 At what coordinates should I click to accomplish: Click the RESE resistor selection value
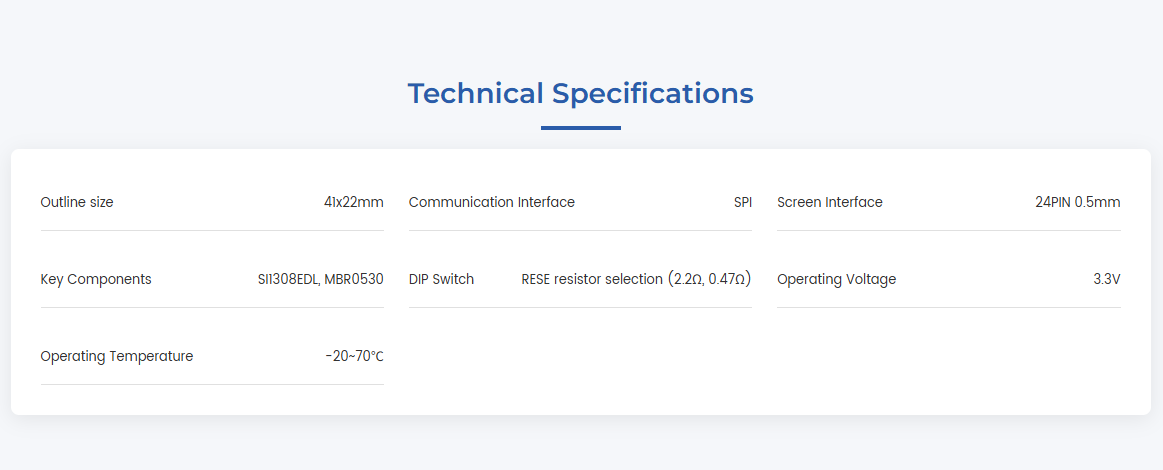point(636,279)
